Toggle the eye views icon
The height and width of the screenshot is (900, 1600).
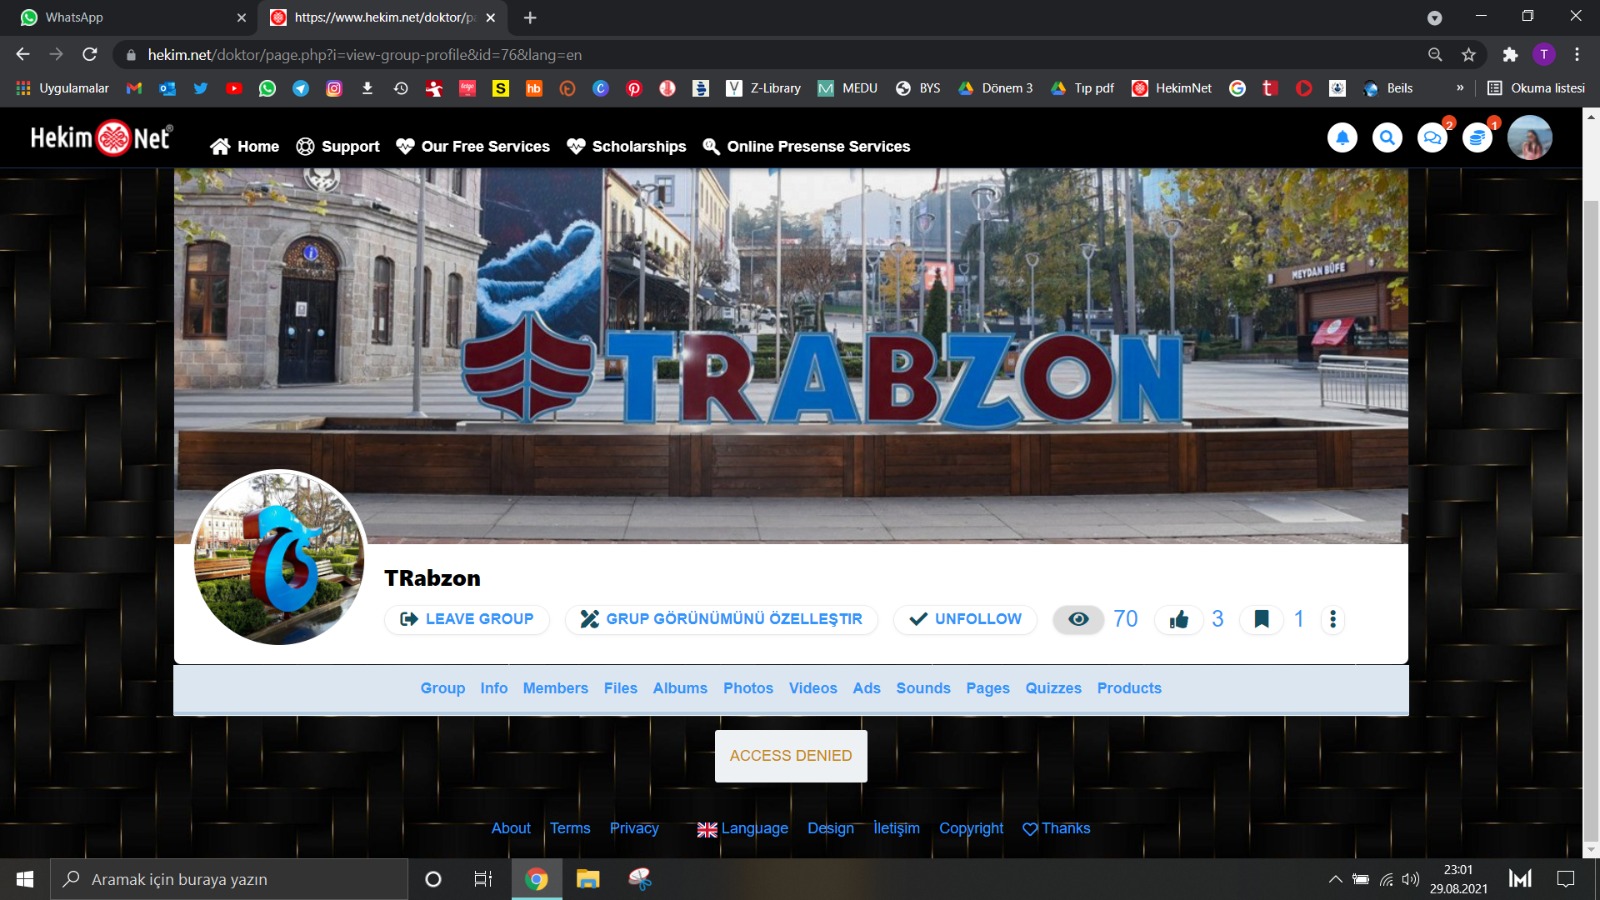click(x=1078, y=620)
